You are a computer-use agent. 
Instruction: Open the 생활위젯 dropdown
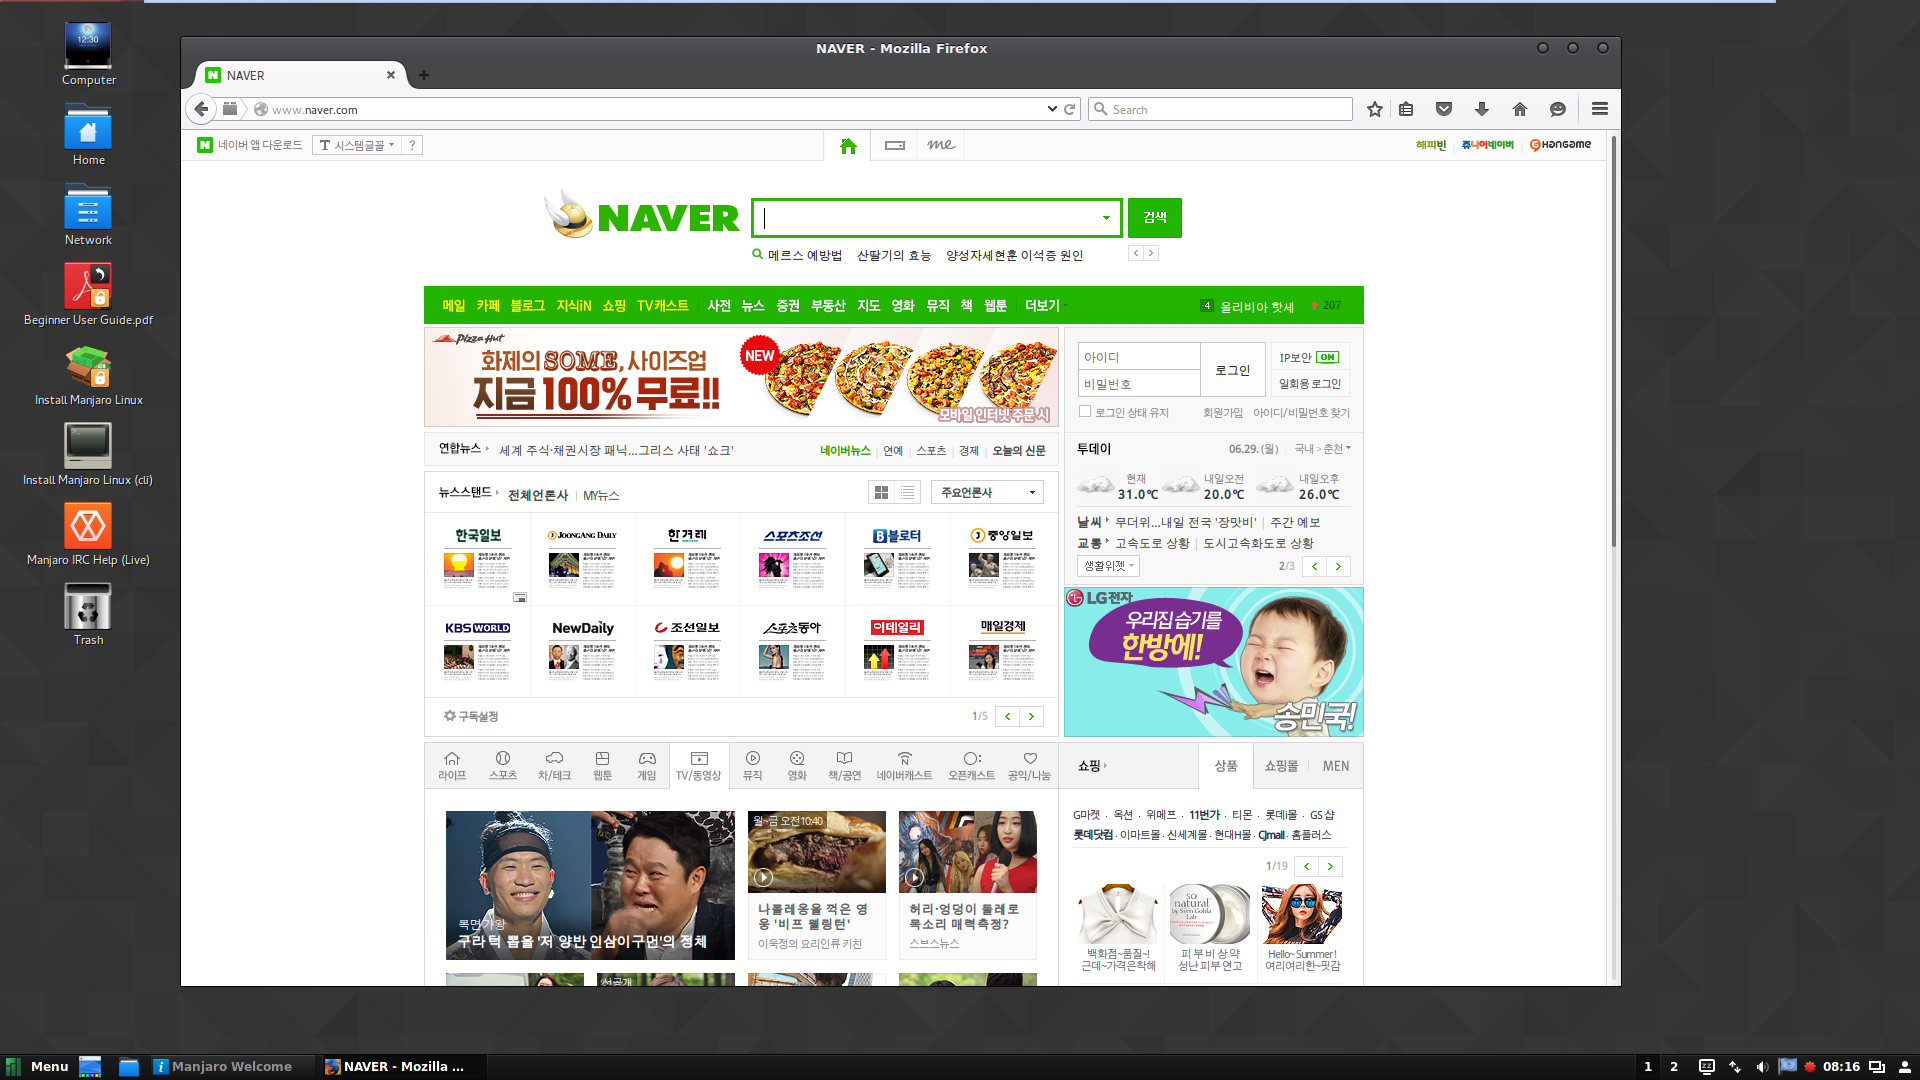point(1109,566)
